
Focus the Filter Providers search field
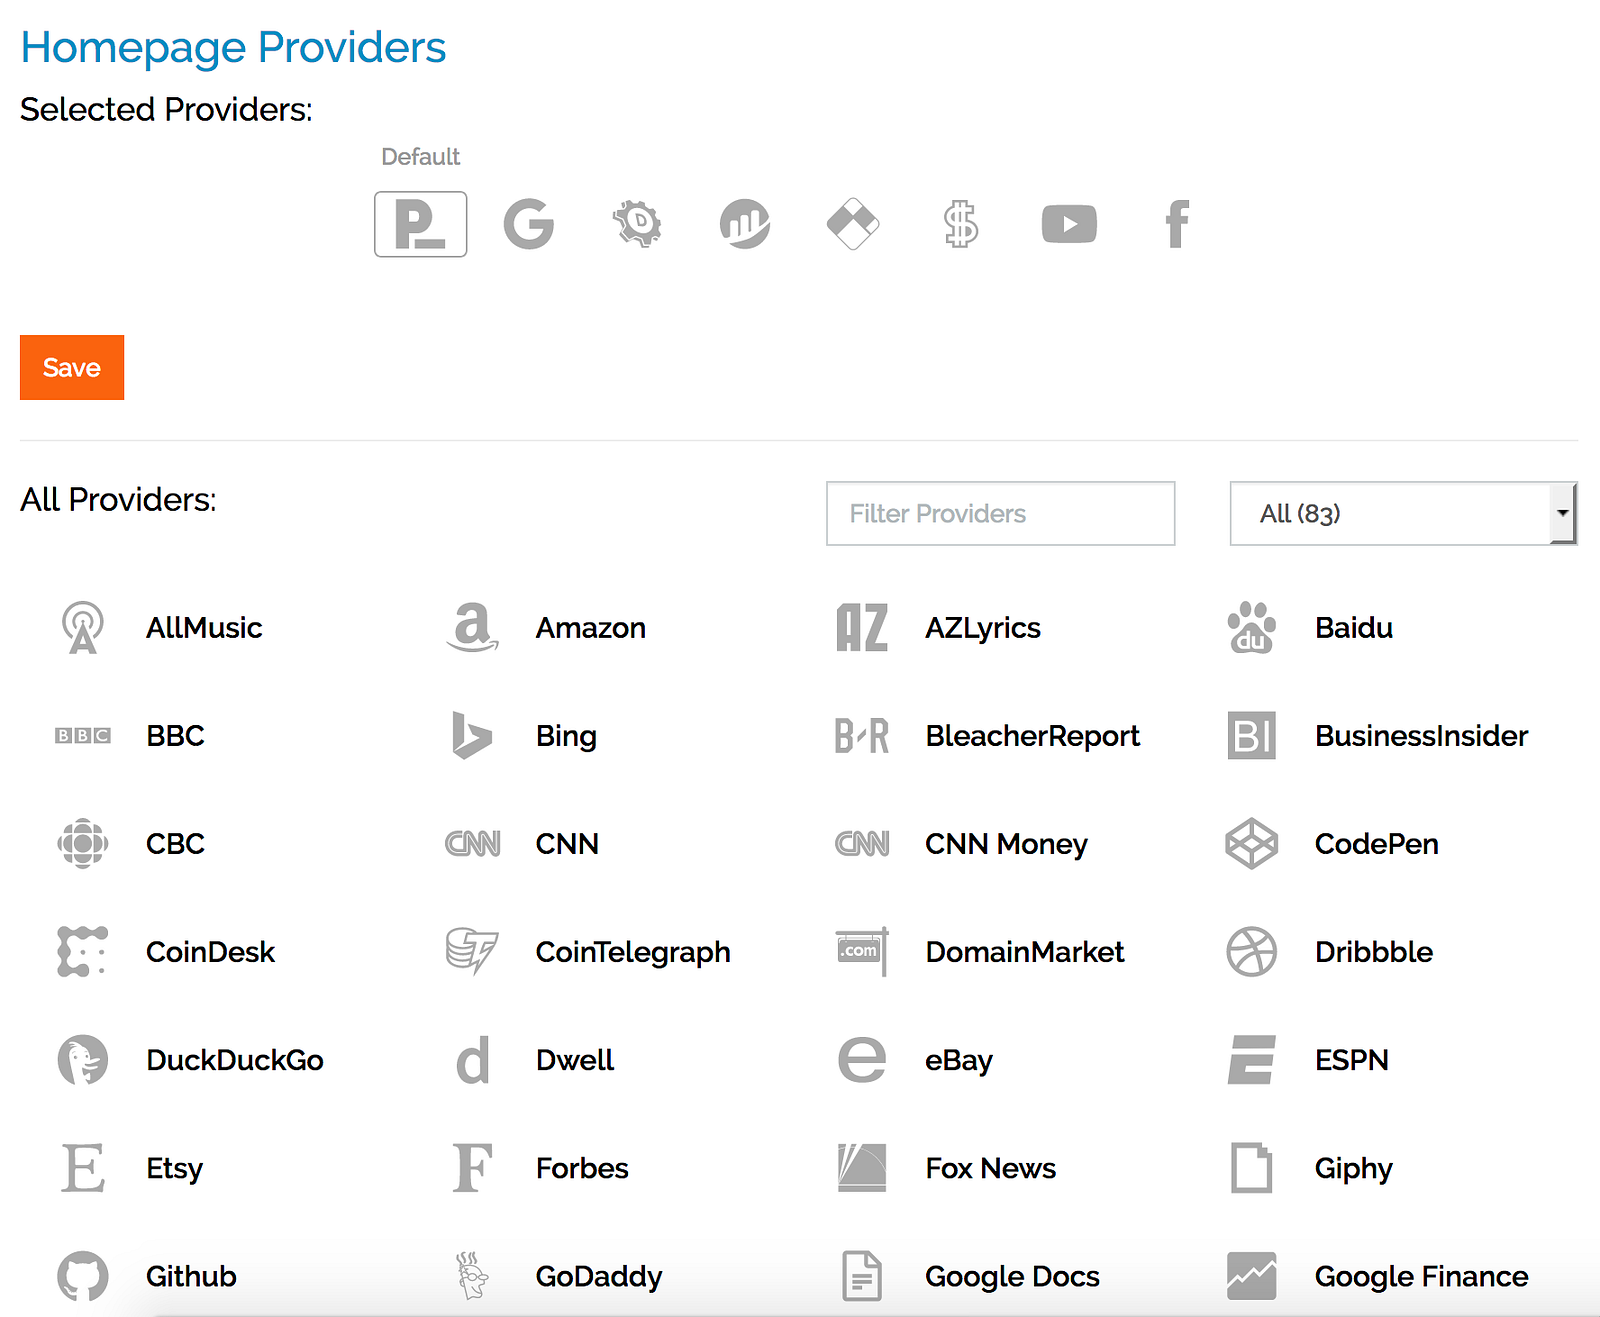1000,513
